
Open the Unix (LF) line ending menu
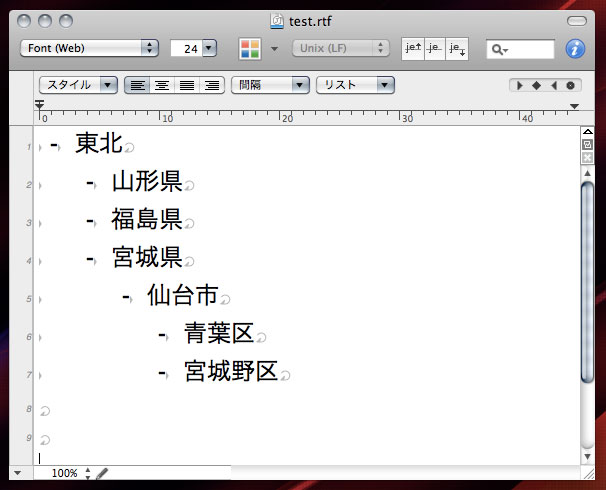coord(340,48)
